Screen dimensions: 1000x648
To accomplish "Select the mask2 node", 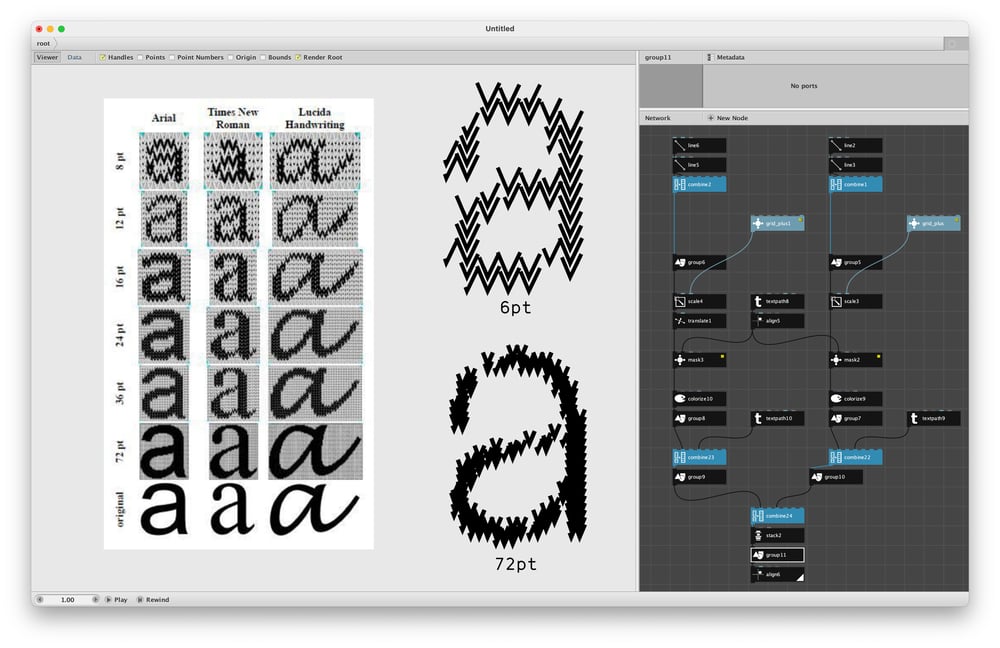I will [x=855, y=360].
